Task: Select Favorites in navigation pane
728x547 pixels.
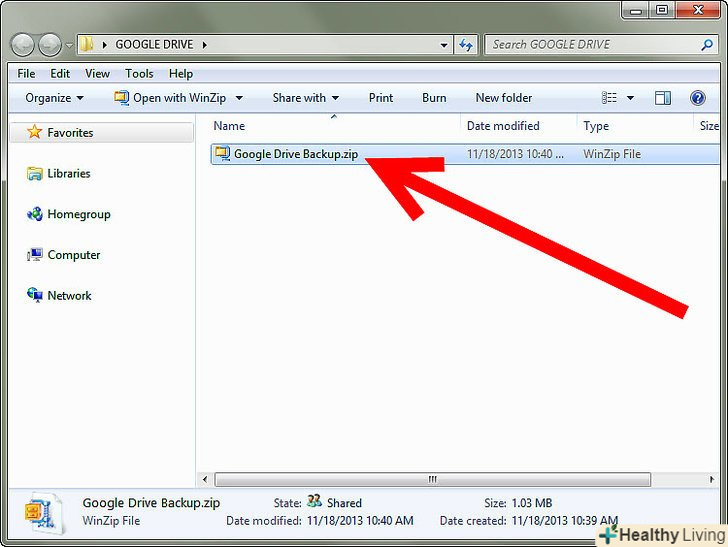Action: (x=70, y=133)
